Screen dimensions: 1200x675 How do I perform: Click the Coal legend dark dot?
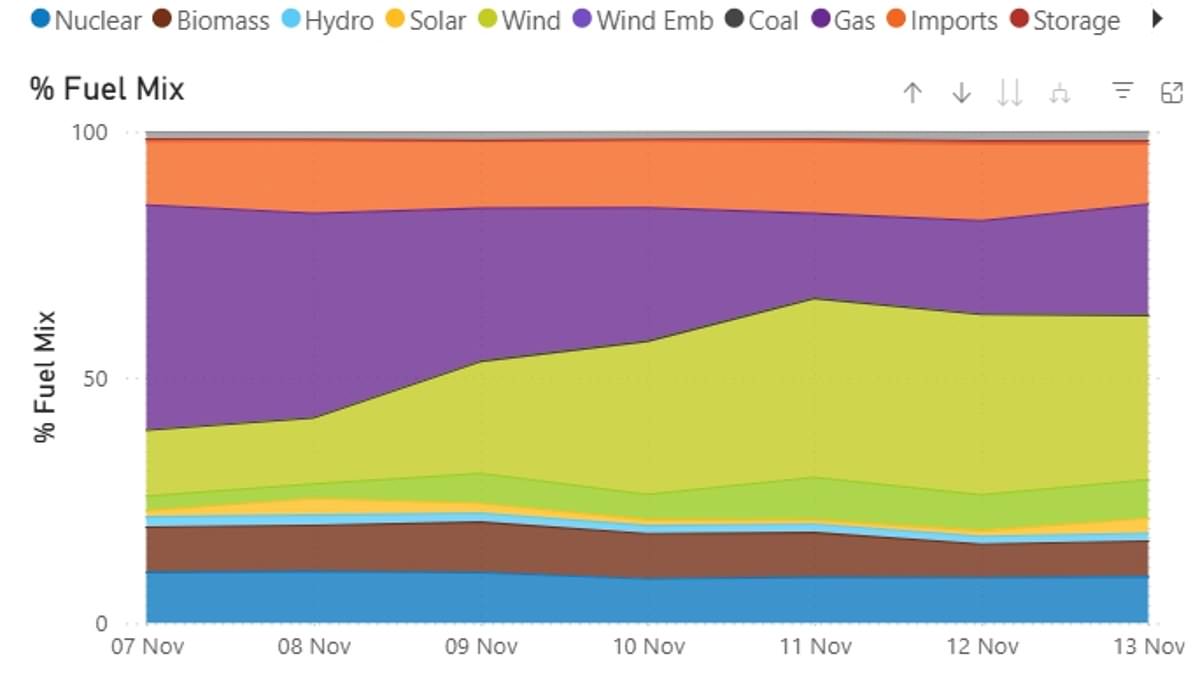733,20
